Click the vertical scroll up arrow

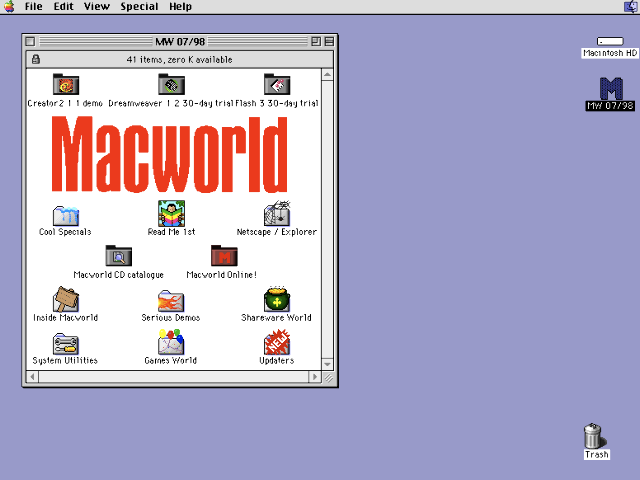point(327,75)
